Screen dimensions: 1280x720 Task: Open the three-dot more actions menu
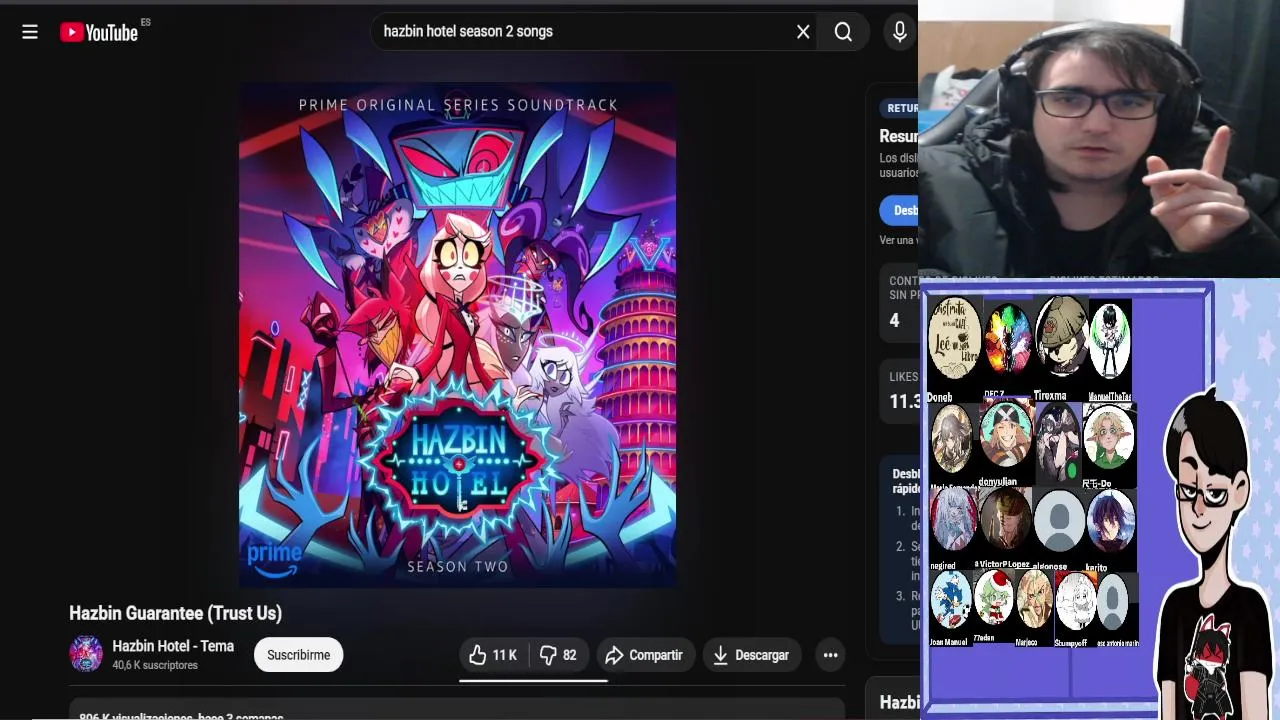tap(830, 655)
